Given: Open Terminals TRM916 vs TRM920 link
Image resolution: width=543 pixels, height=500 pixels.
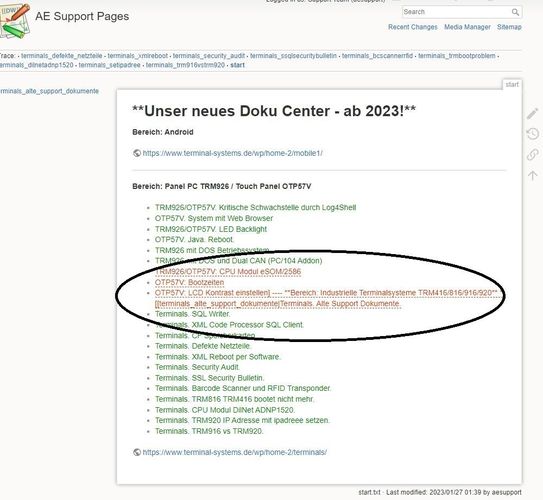Looking at the screenshot, I should coord(209,431).
